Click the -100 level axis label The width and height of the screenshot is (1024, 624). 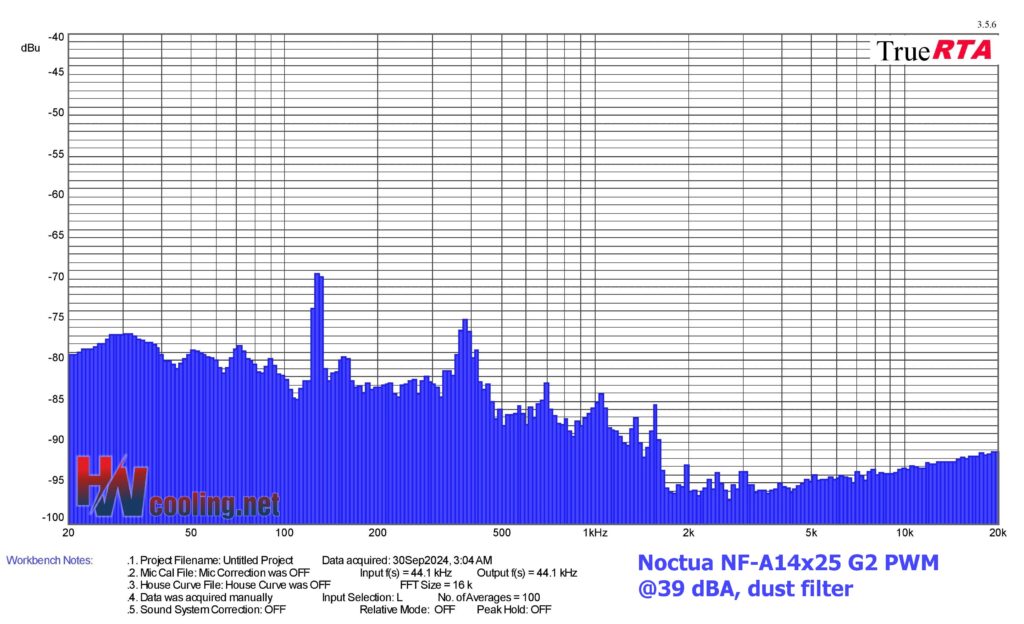click(x=52, y=518)
